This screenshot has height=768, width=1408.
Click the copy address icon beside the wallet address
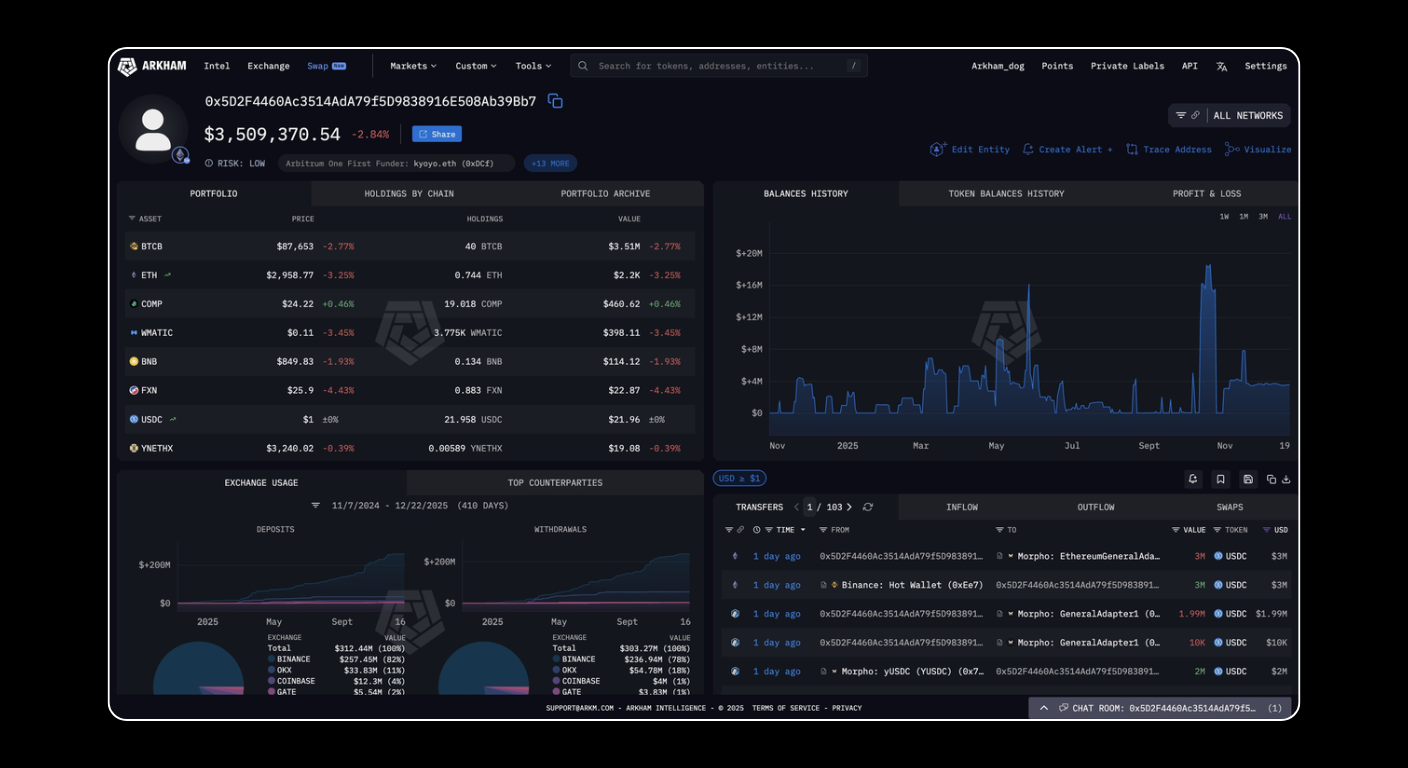point(556,101)
